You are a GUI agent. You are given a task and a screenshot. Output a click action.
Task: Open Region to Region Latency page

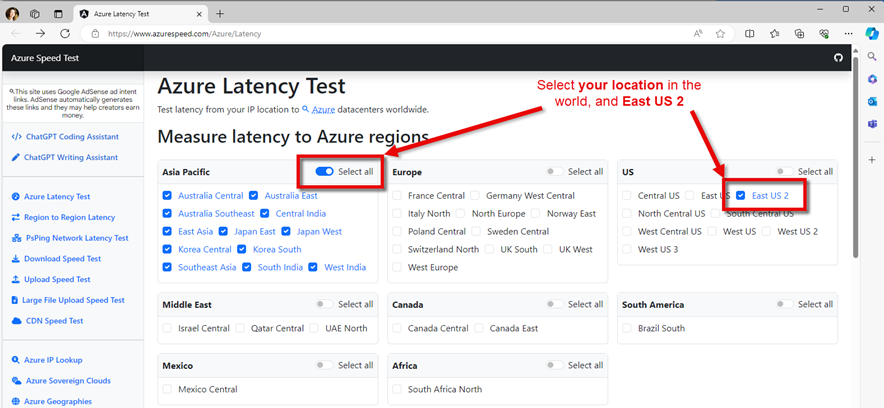click(x=69, y=217)
